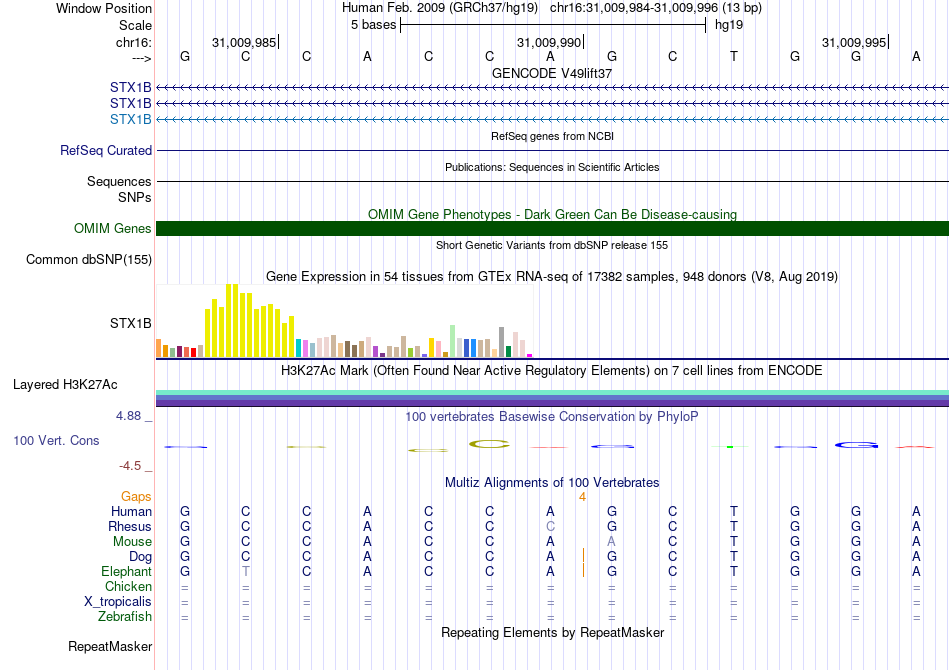Screen dimensions: 950x670
Task: Click the Sequences track label
Action: (119, 182)
